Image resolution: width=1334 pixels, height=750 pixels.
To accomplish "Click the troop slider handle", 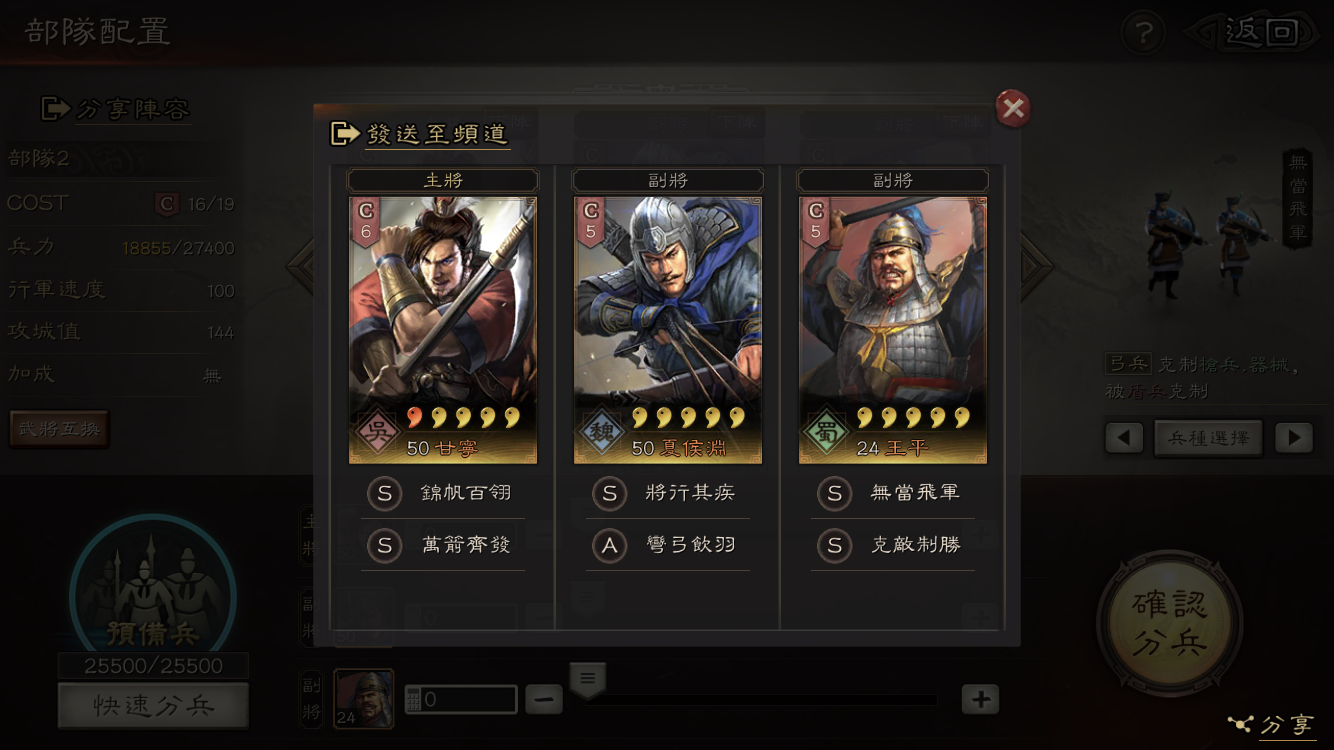I will (587, 681).
